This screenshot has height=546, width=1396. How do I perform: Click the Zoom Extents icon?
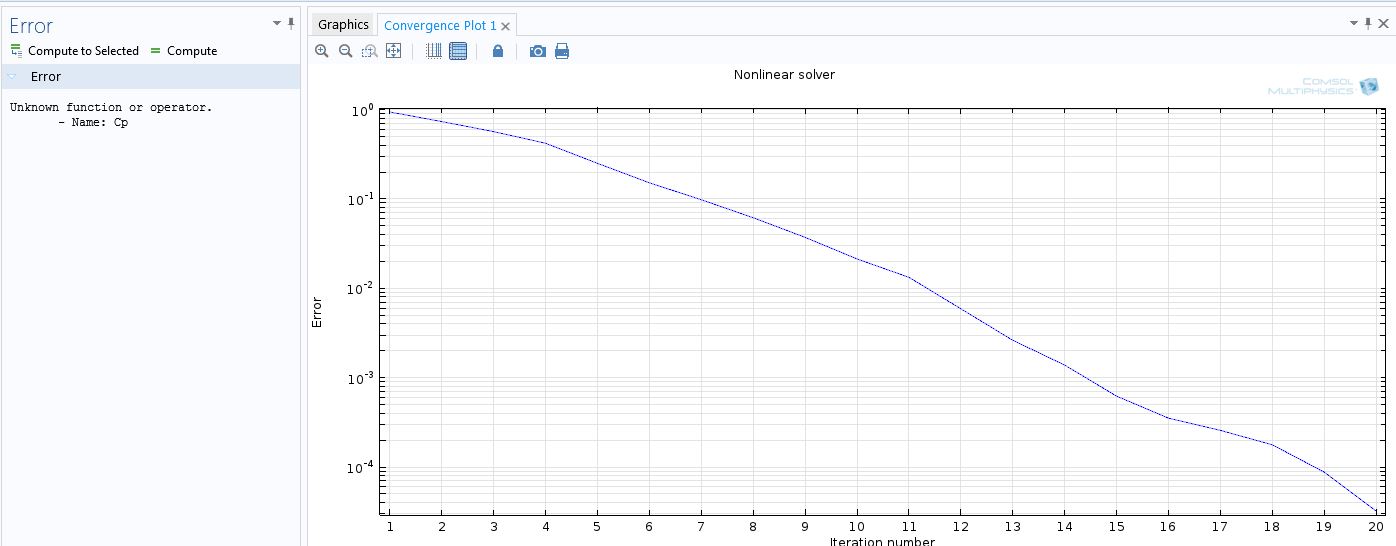coord(393,51)
